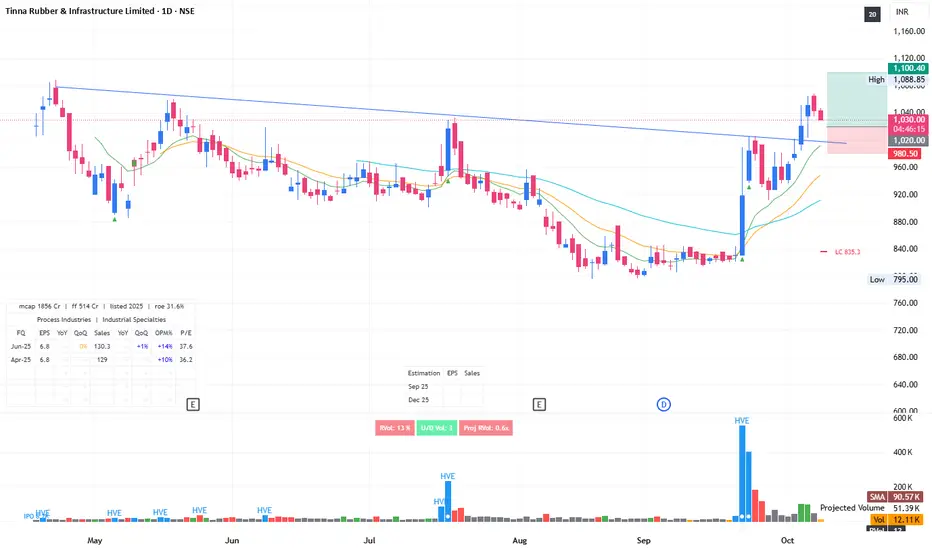Image resolution: width=932 pixels, height=550 pixels.
Task: Click the Jul label on time axis
Action: [370, 540]
